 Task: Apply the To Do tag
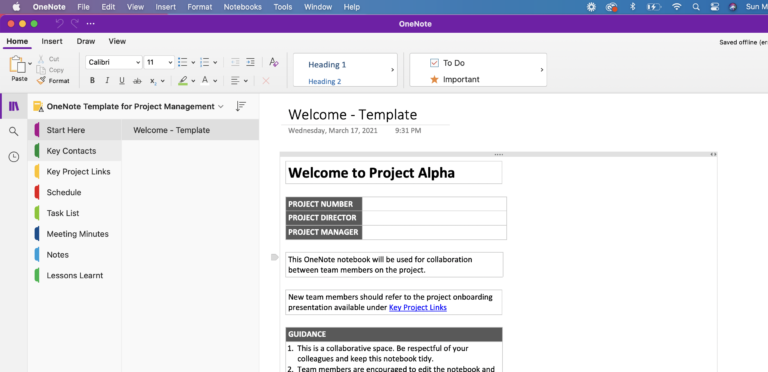[x=447, y=63]
